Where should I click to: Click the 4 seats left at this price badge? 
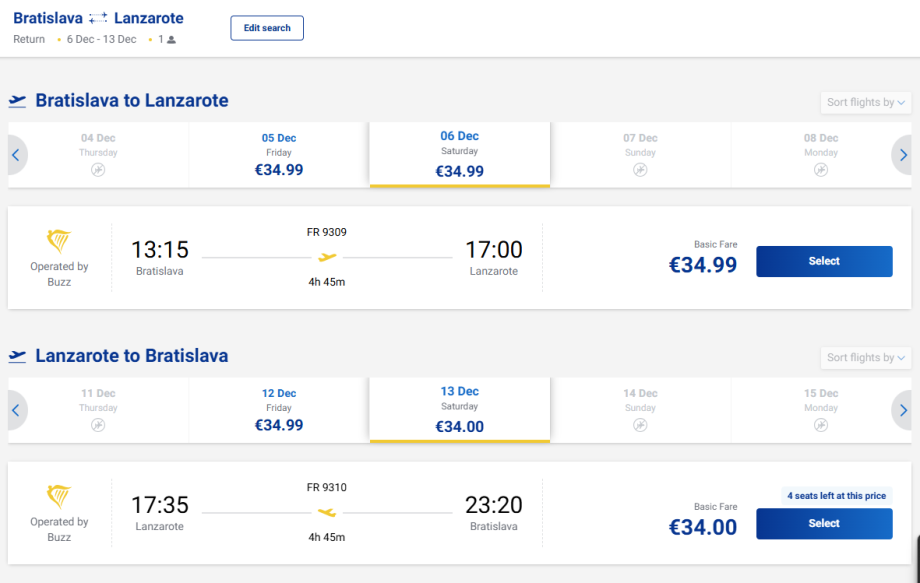836,496
